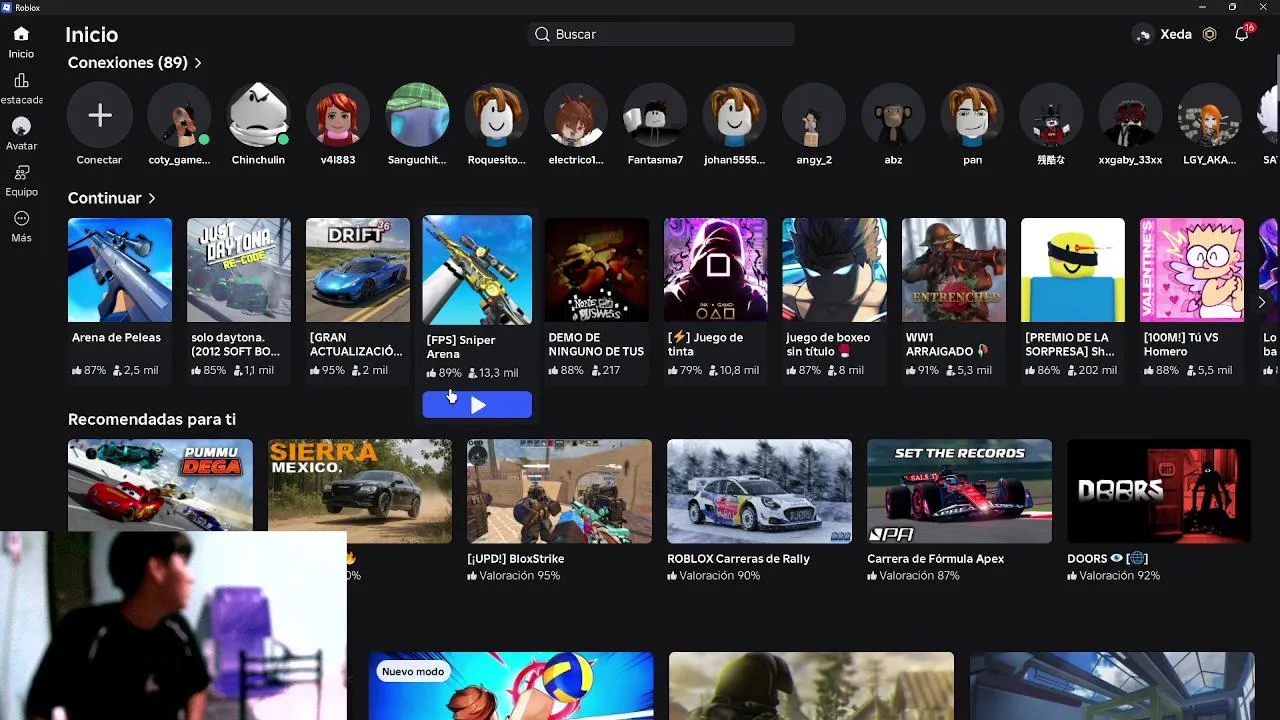Open the WW1 ARRAIGADO thumbnail
The height and width of the screenshot is (720, 1280).
click(x=954, y=270)
